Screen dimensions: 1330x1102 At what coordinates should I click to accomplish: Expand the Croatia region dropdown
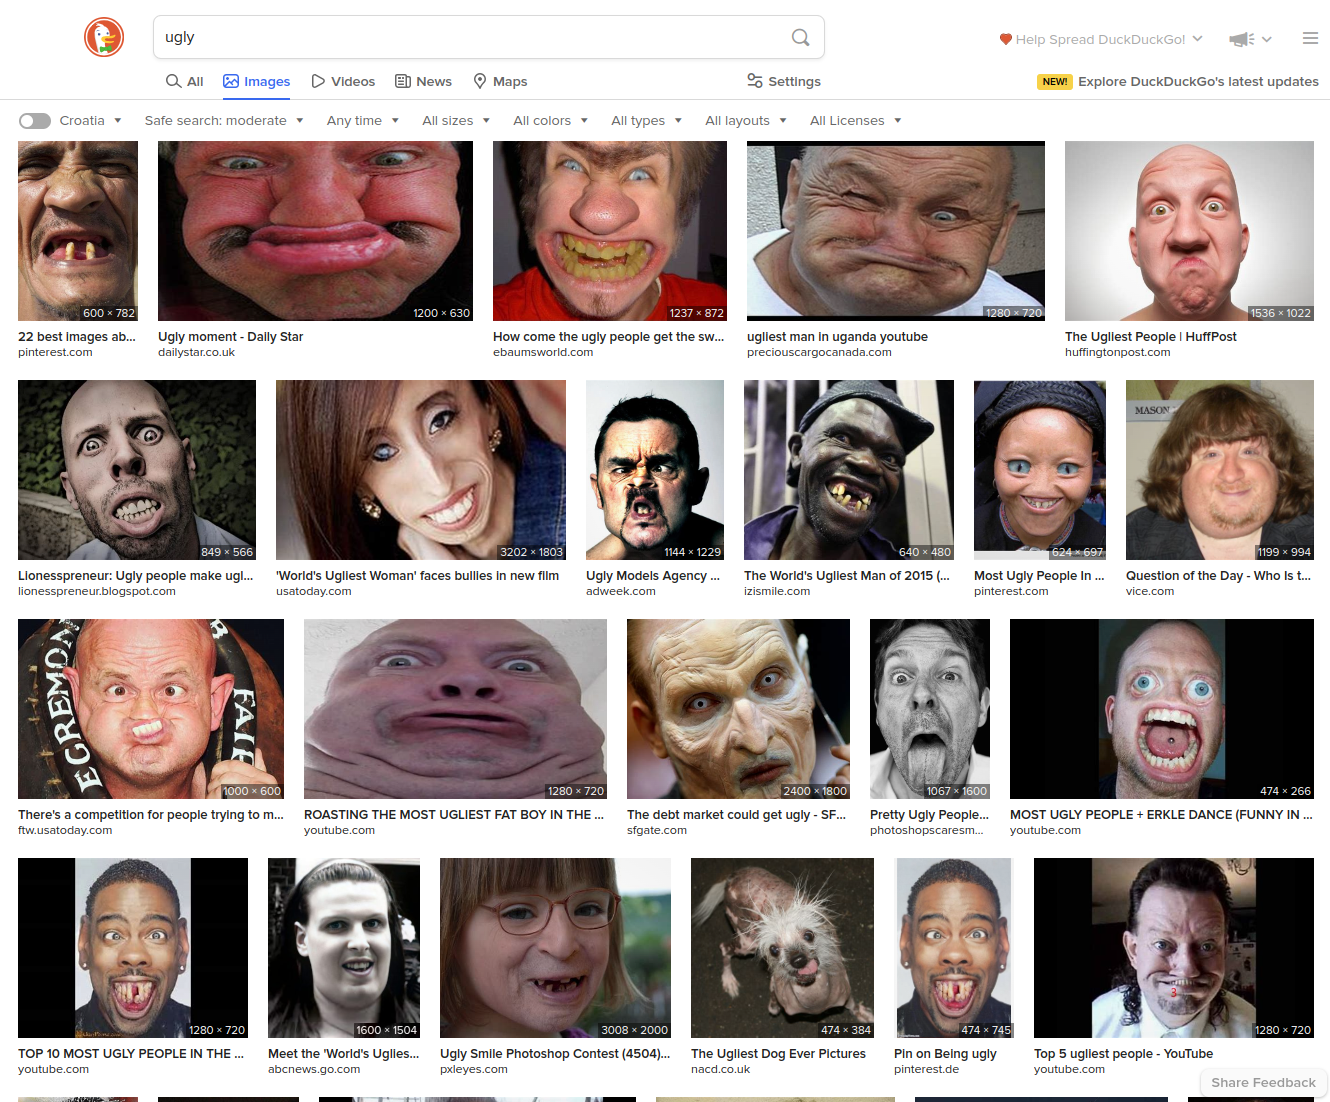pos(91,121)
